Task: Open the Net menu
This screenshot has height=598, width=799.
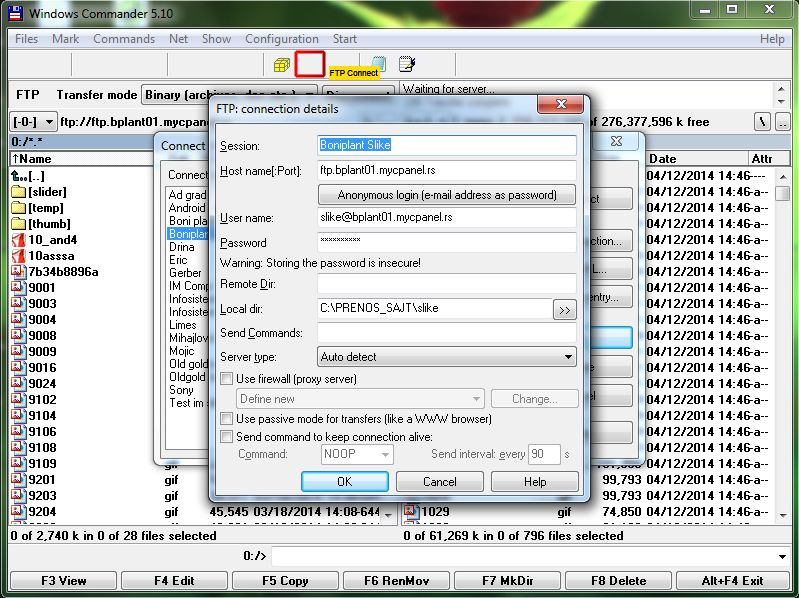Action: point(178,39)
